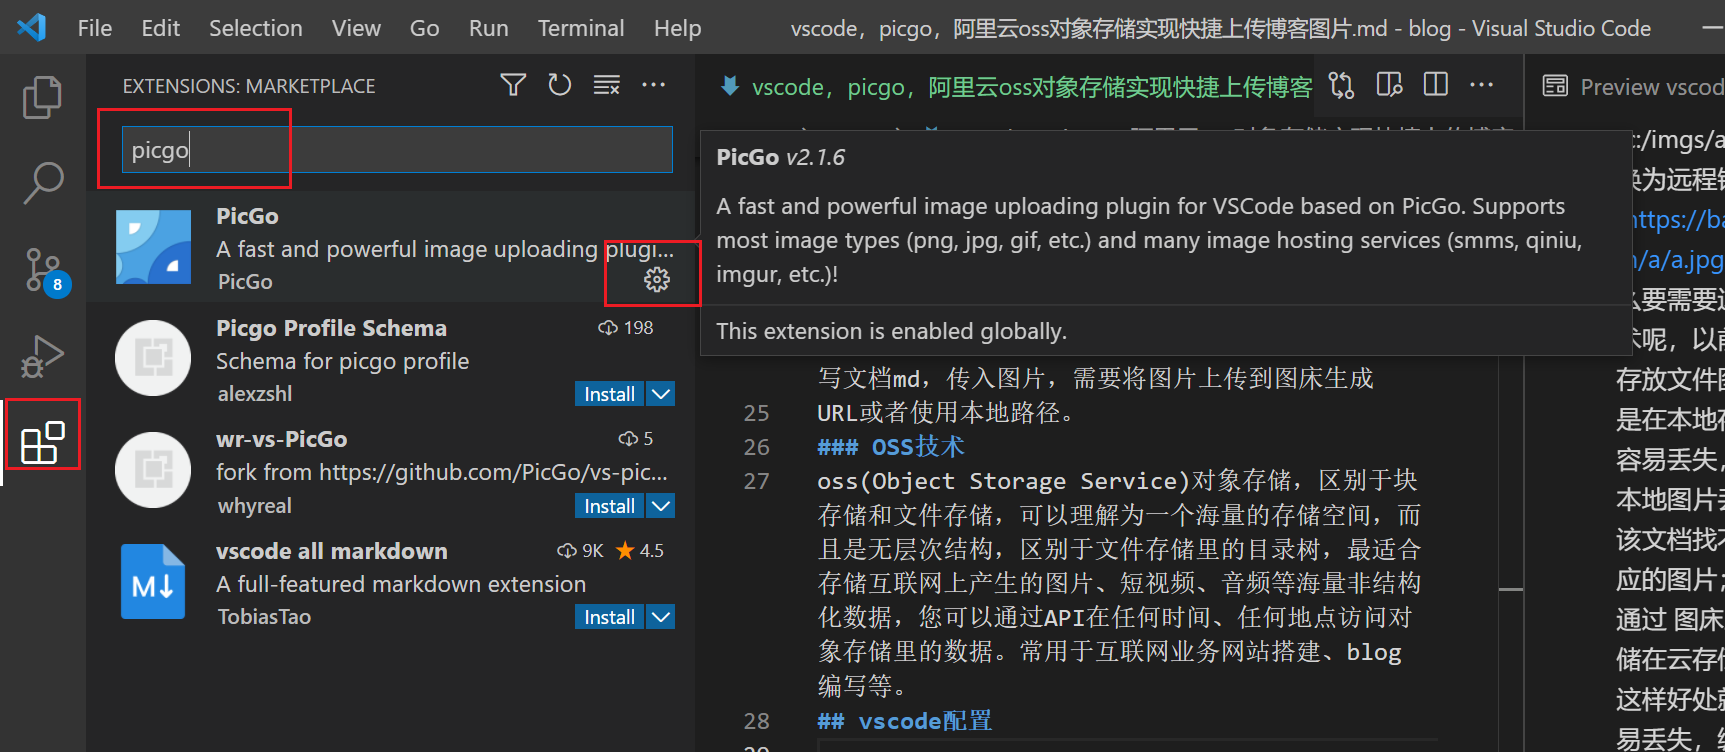Open the Go menu
This screenshot has height=752, width=1725.
pyautogui.click(x=424, y=28)
